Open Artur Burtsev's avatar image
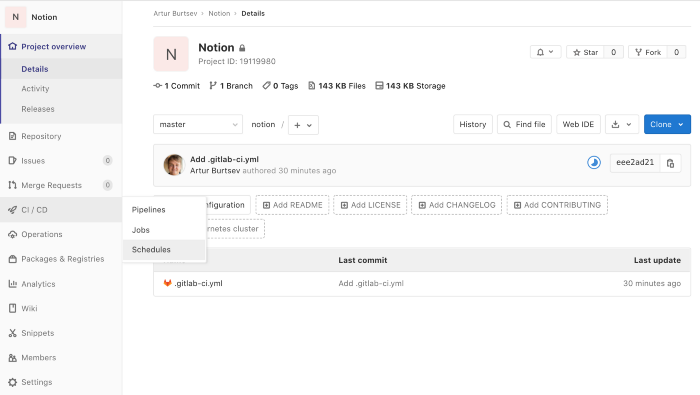Screen dimensions: 700x395 174,165
